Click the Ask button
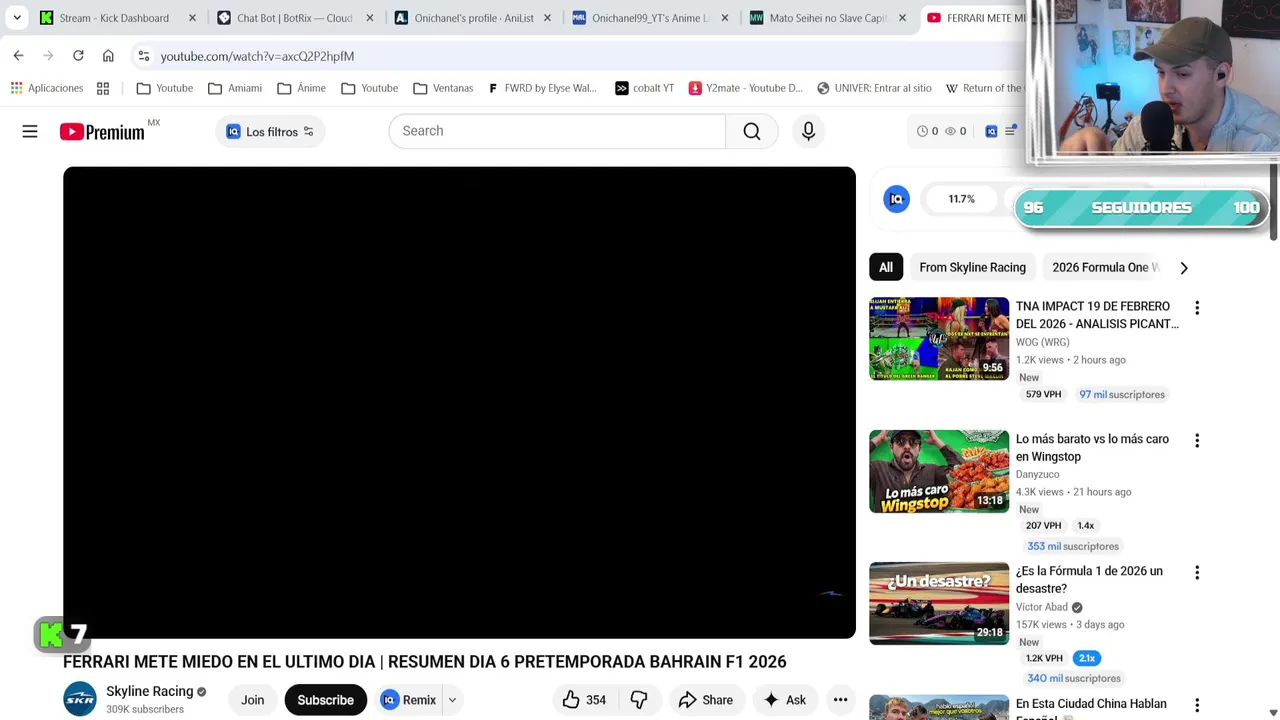Viewport: 1280px width, 720px height. pos(784,700)
